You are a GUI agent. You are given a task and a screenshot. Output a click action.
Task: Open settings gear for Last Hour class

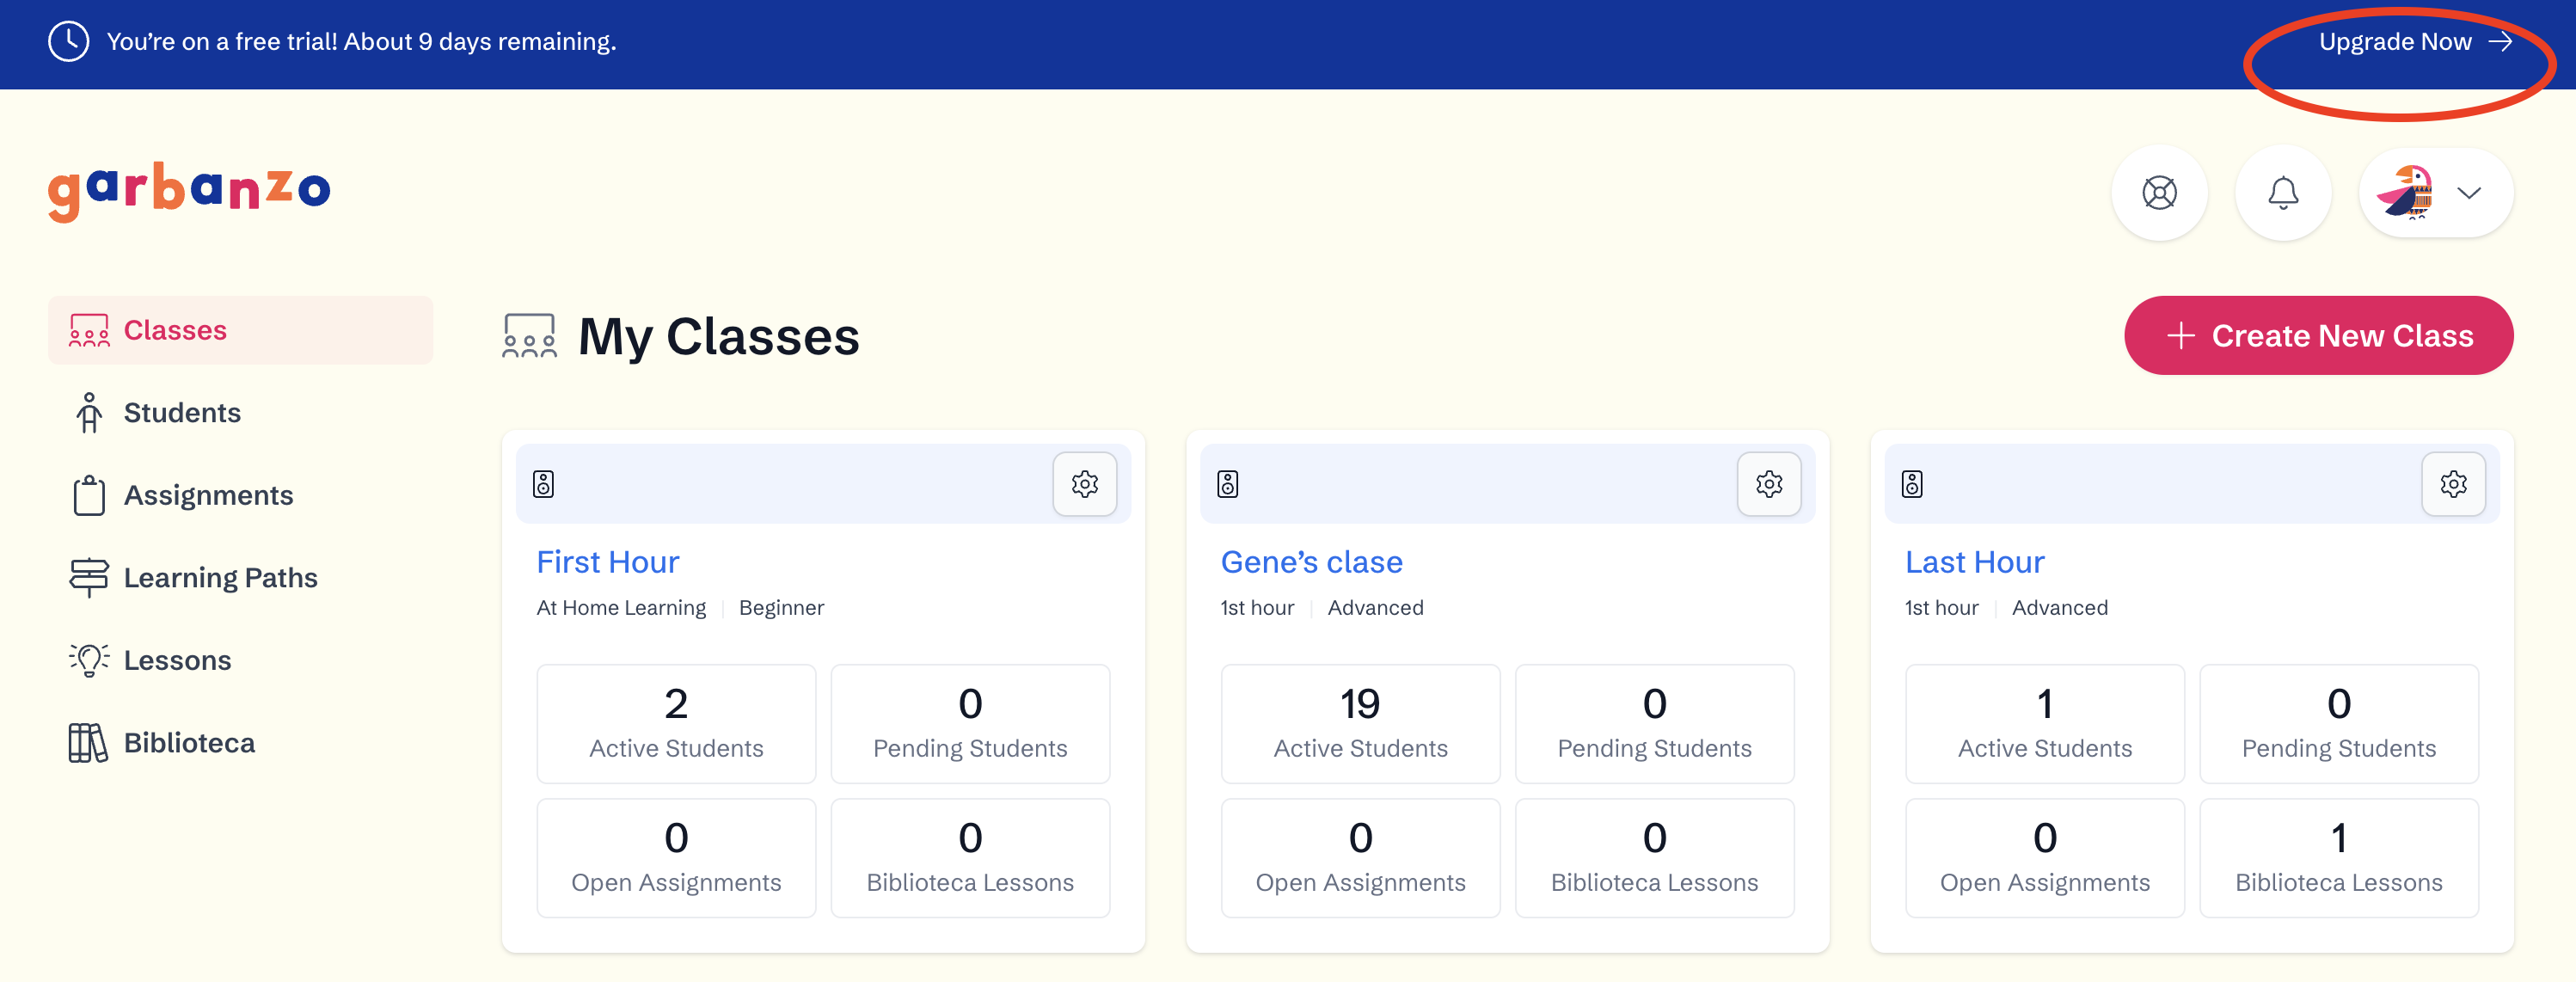pos(2452,484)
